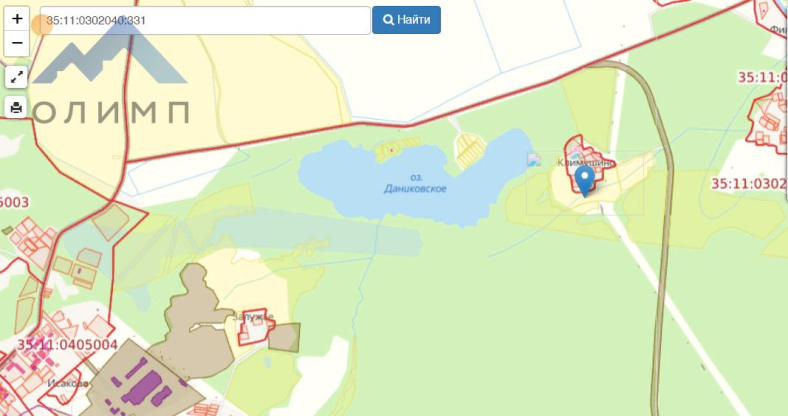The width and height of the screenshot is (788, 416).
Task: Click the red-outlined Залужье parcel
Action: click(x=255, y=327)
